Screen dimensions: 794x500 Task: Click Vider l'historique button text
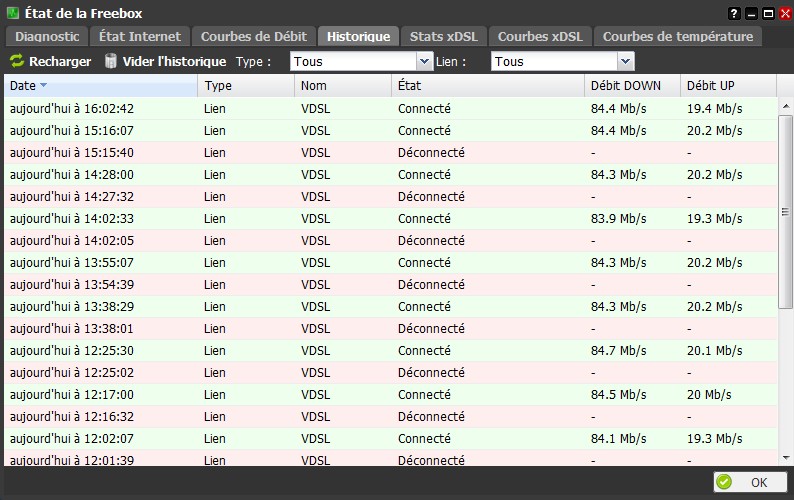174,61
